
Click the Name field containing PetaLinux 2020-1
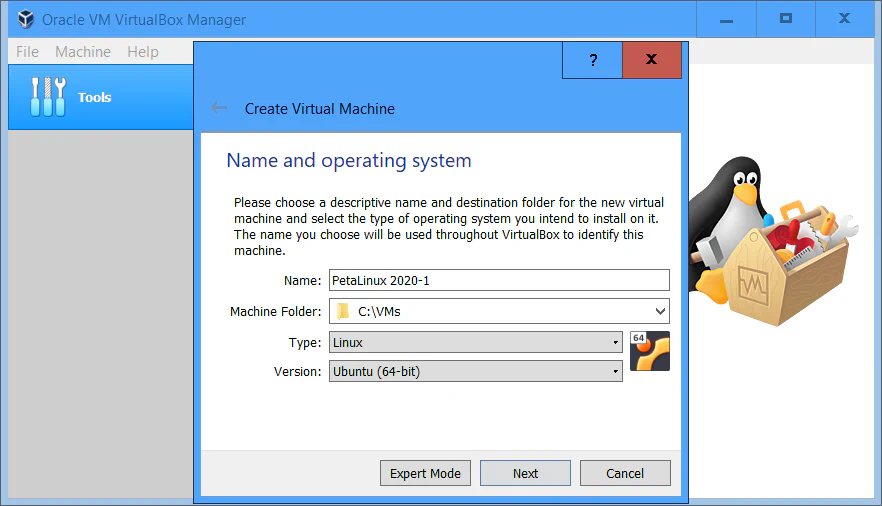coord(498,281)
